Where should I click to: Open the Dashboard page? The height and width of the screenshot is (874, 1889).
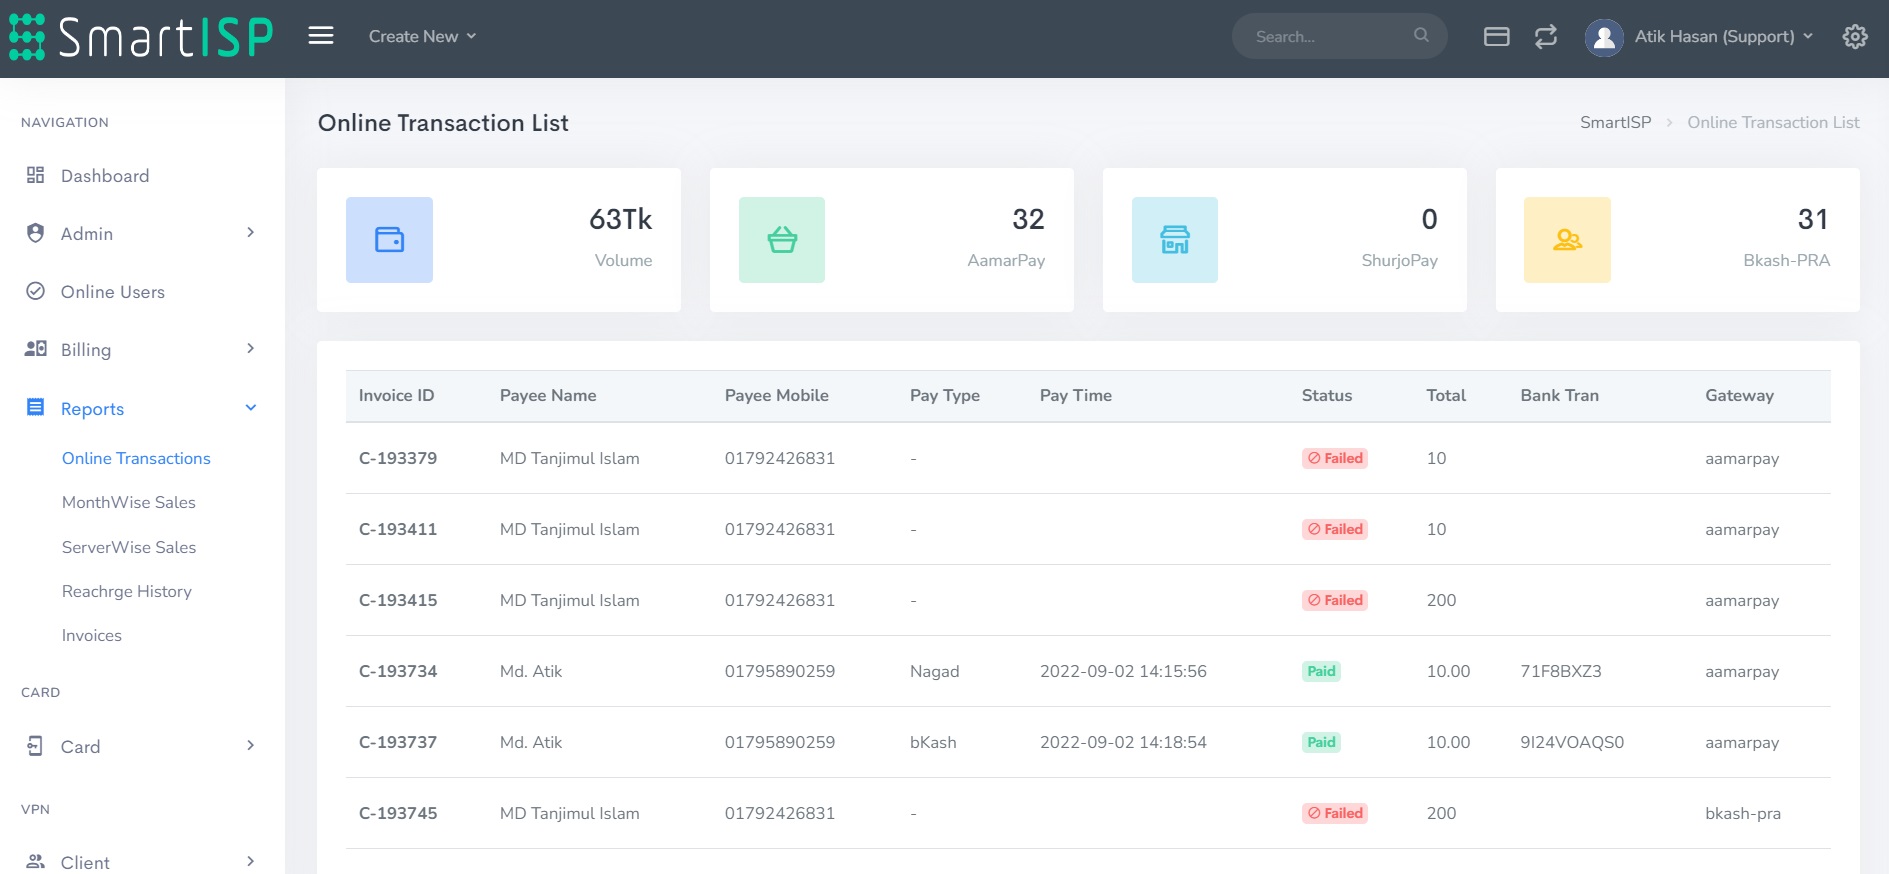click(104, 176)
